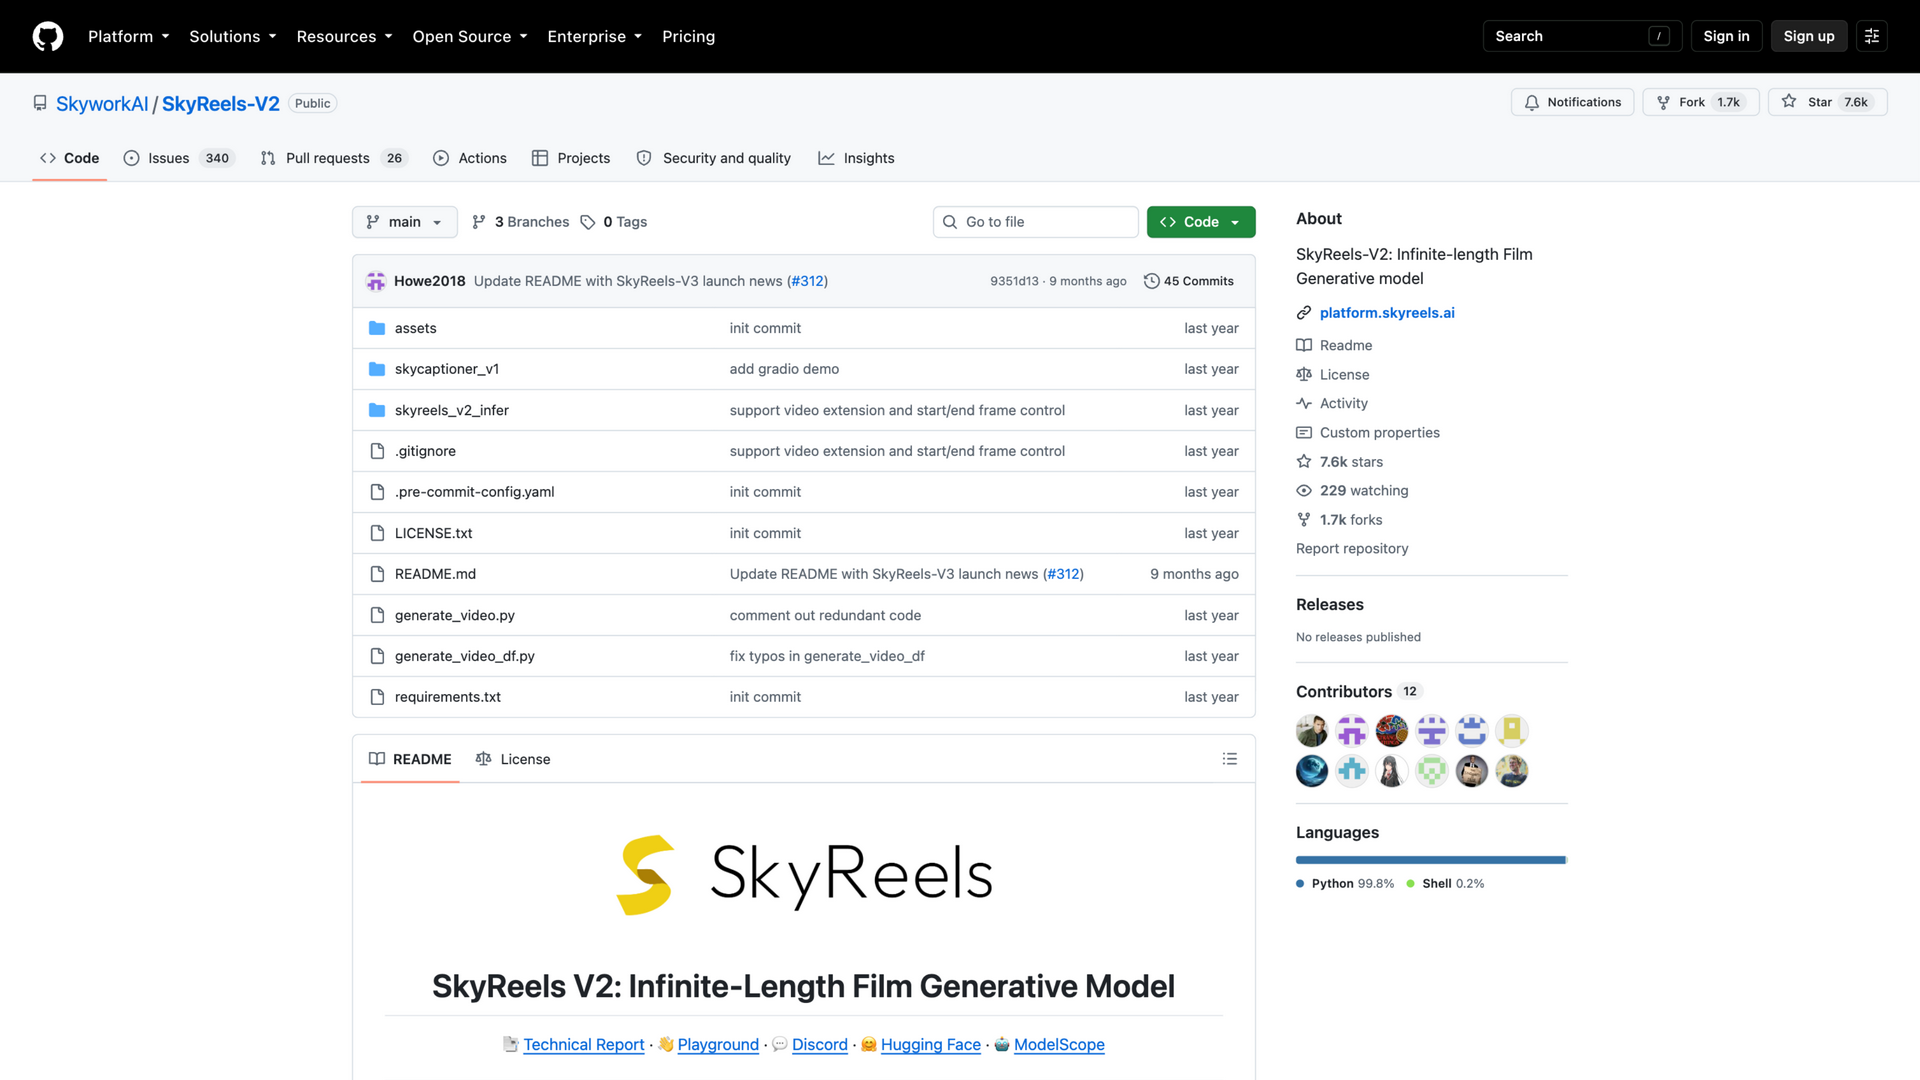The width and height of the screenshot is (1920, 1080).
Task: Click the Sign in button
Action: coord(1726,36)
